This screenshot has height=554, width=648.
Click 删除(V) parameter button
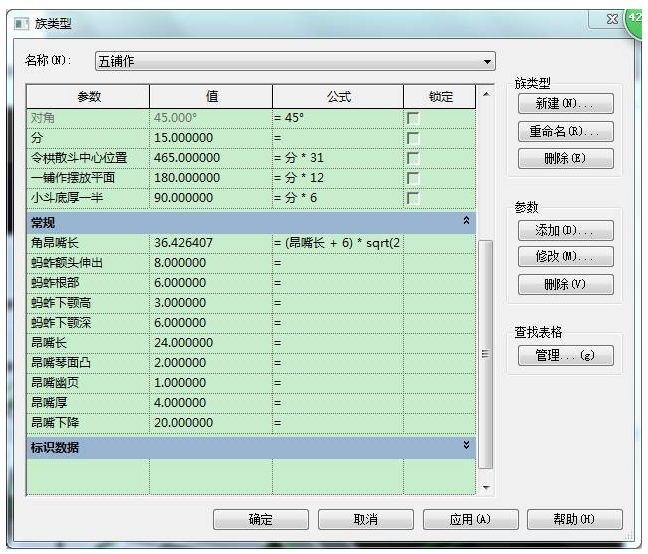[565, 284]
